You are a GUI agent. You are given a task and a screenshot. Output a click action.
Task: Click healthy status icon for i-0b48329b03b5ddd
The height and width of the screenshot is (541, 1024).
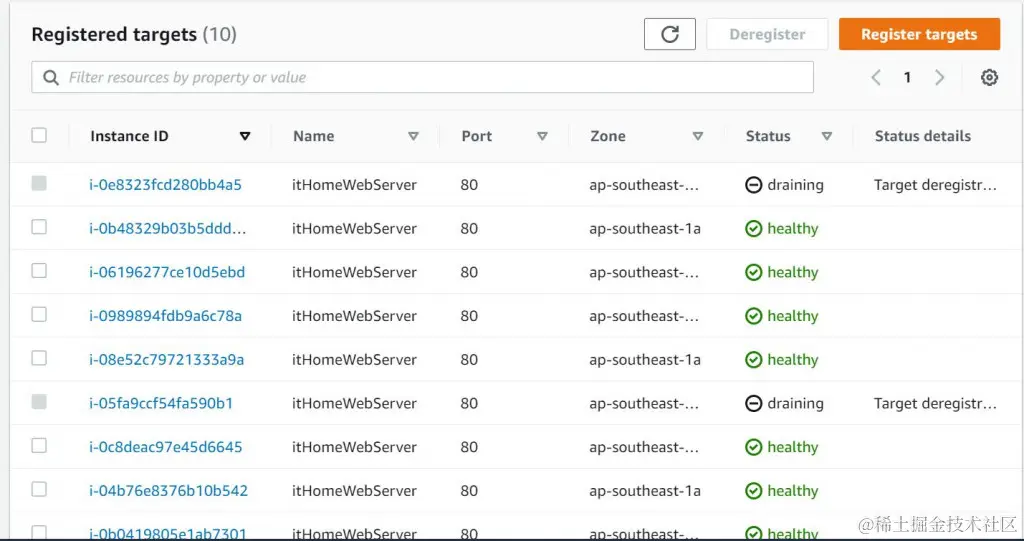pos(754,229)
